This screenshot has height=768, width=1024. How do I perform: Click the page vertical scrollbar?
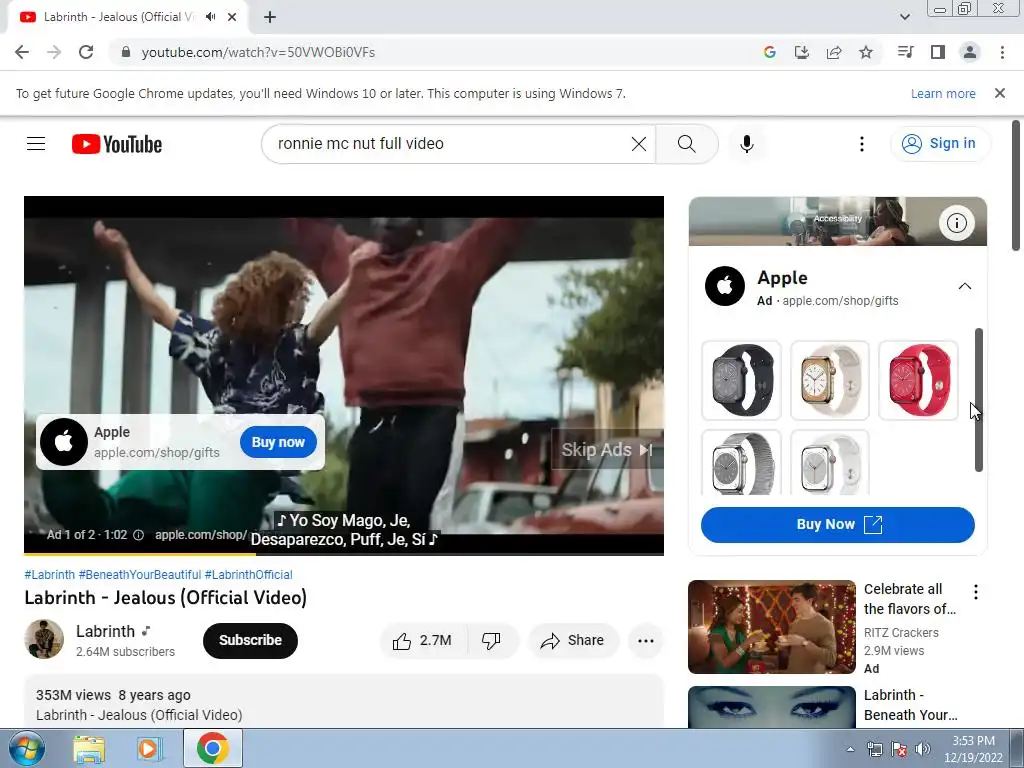click(1016, 185)
